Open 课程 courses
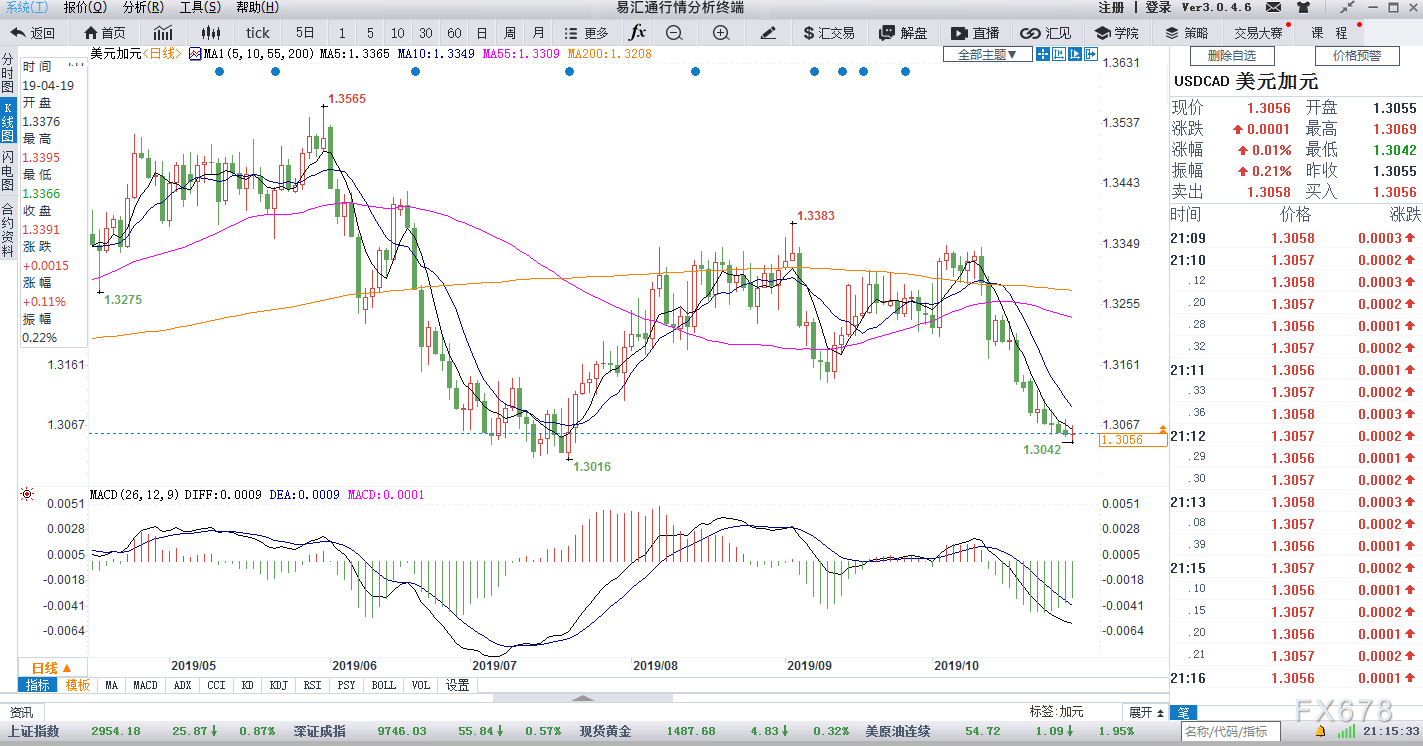The width and height of the screenshot is (1423, 746). [1330, 33]
